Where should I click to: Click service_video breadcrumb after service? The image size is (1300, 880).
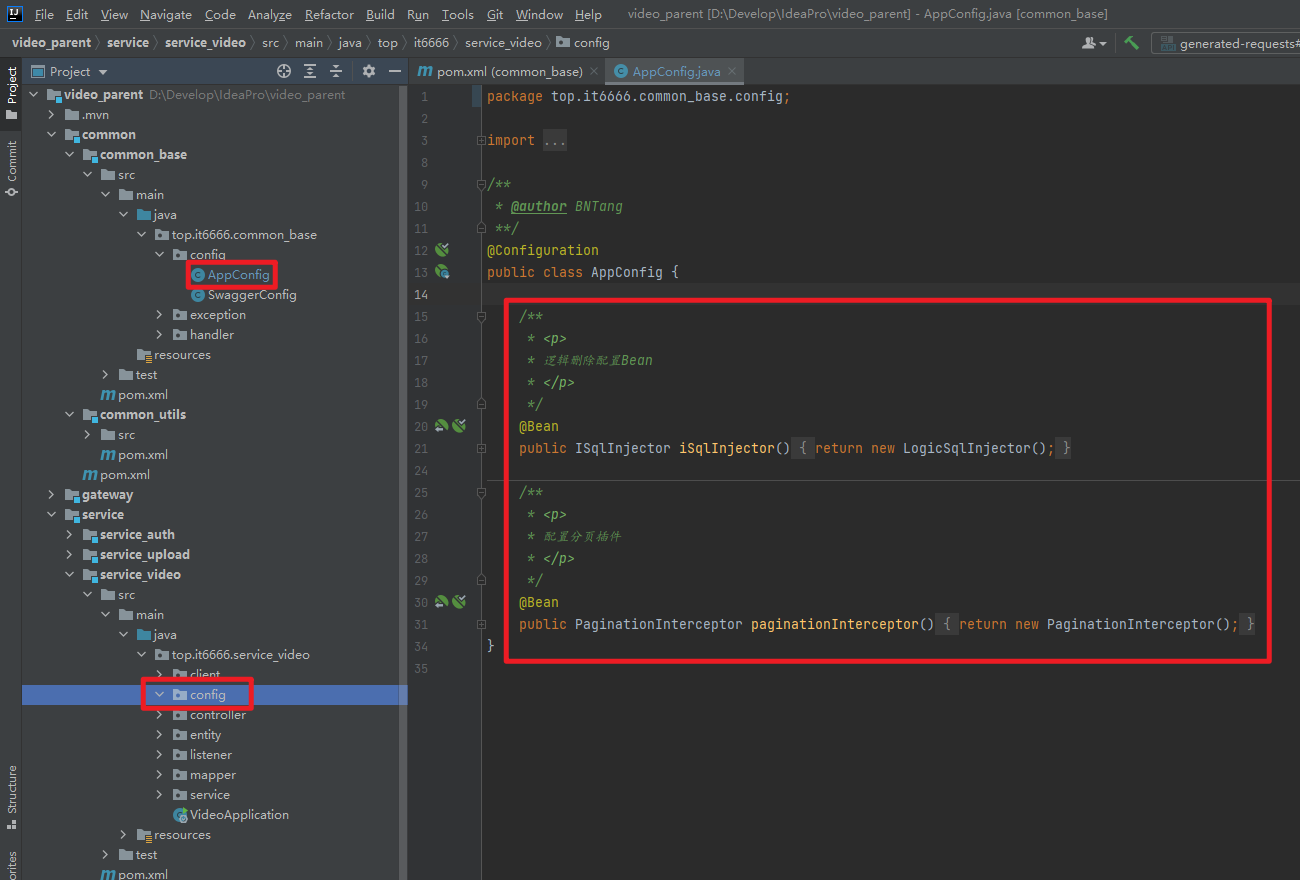[205, 43]
